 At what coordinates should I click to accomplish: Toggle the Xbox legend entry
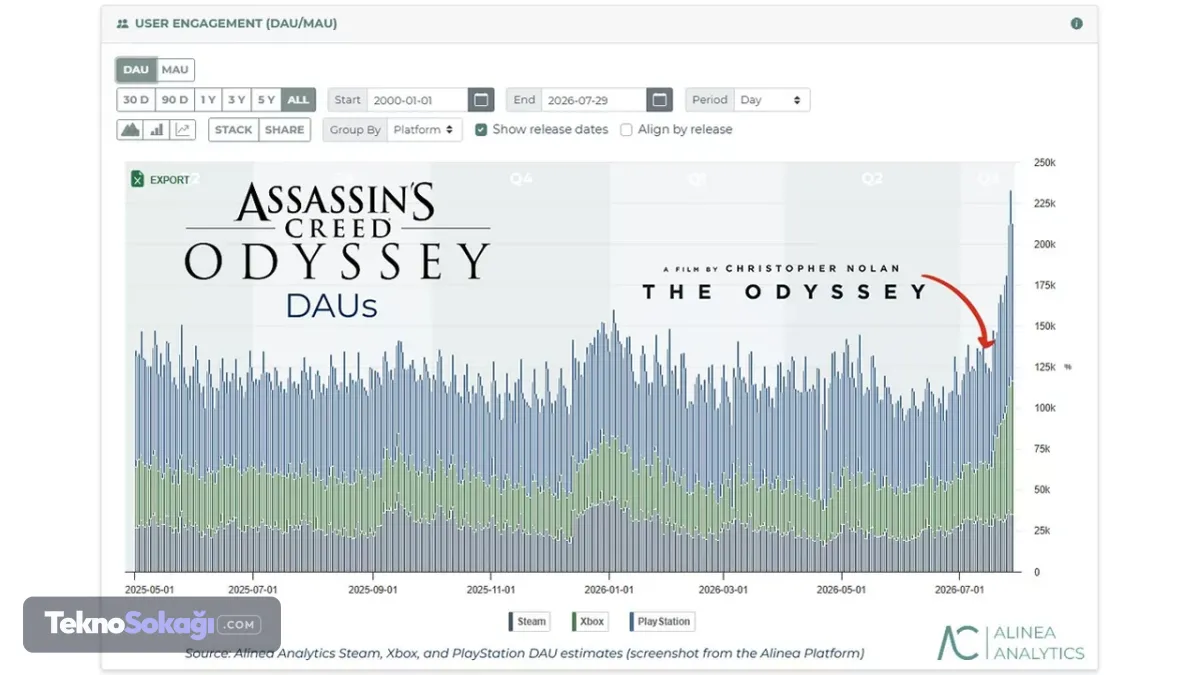point(589,621)
